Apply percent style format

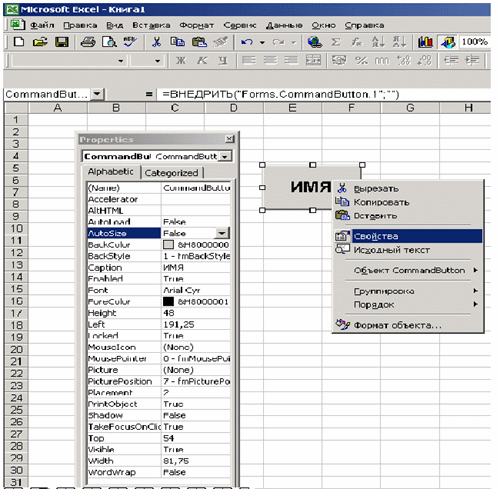[x=361, y=60]
